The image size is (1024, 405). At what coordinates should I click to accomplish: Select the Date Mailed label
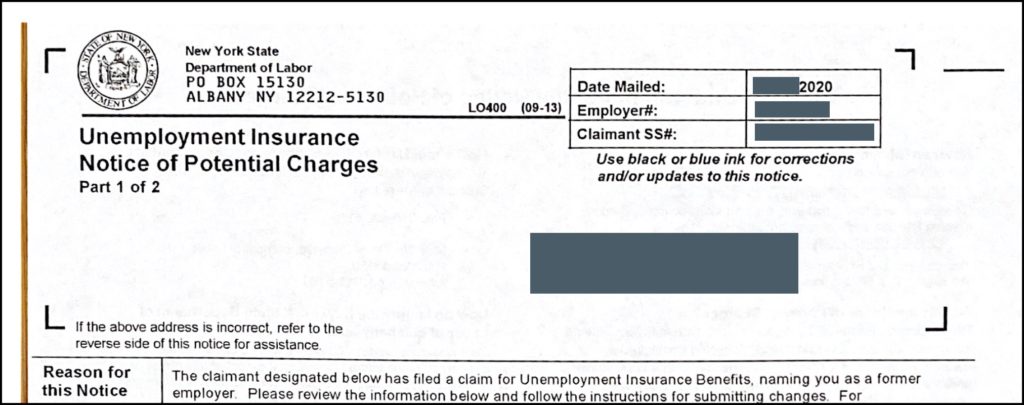[620, 86]
